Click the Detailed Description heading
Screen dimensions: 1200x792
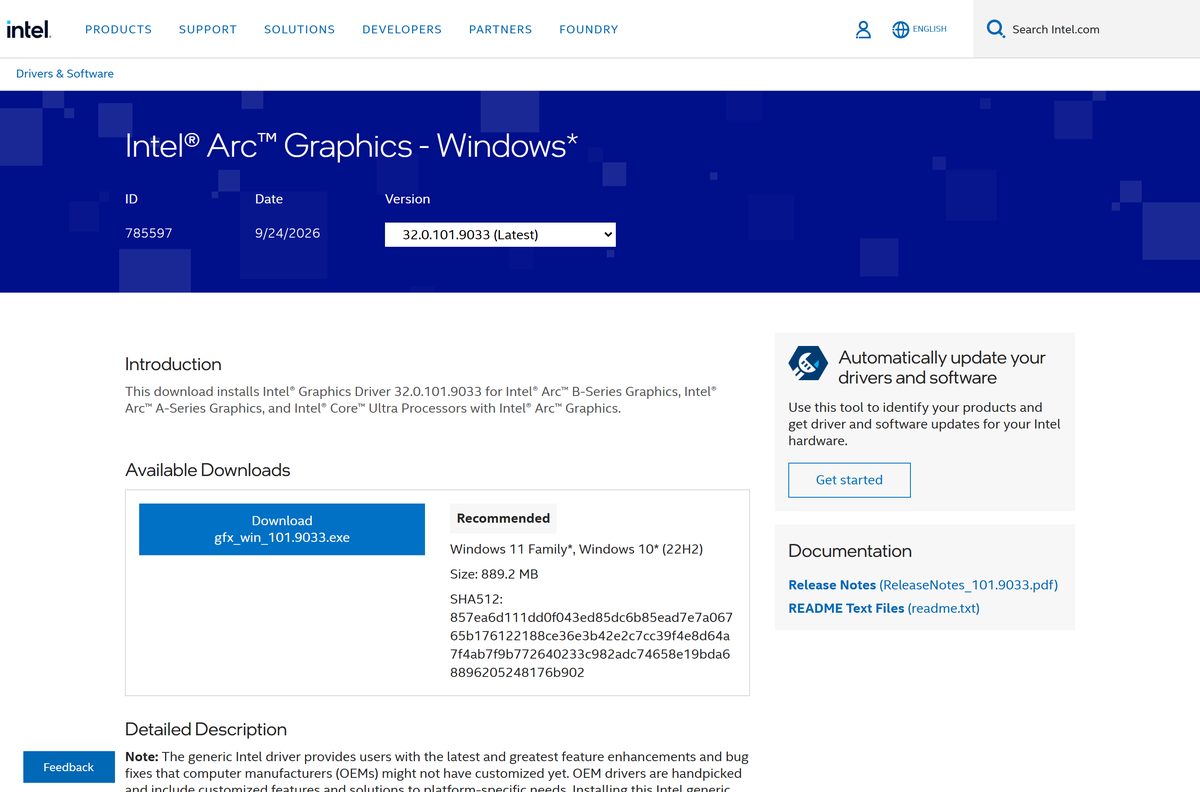(206, 730)
